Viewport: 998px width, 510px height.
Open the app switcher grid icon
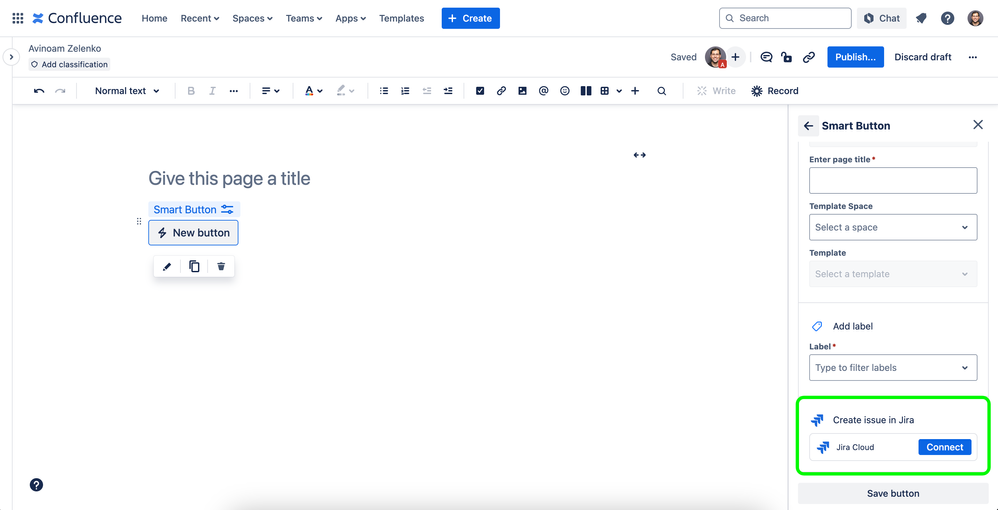click(x=18, y=18)
